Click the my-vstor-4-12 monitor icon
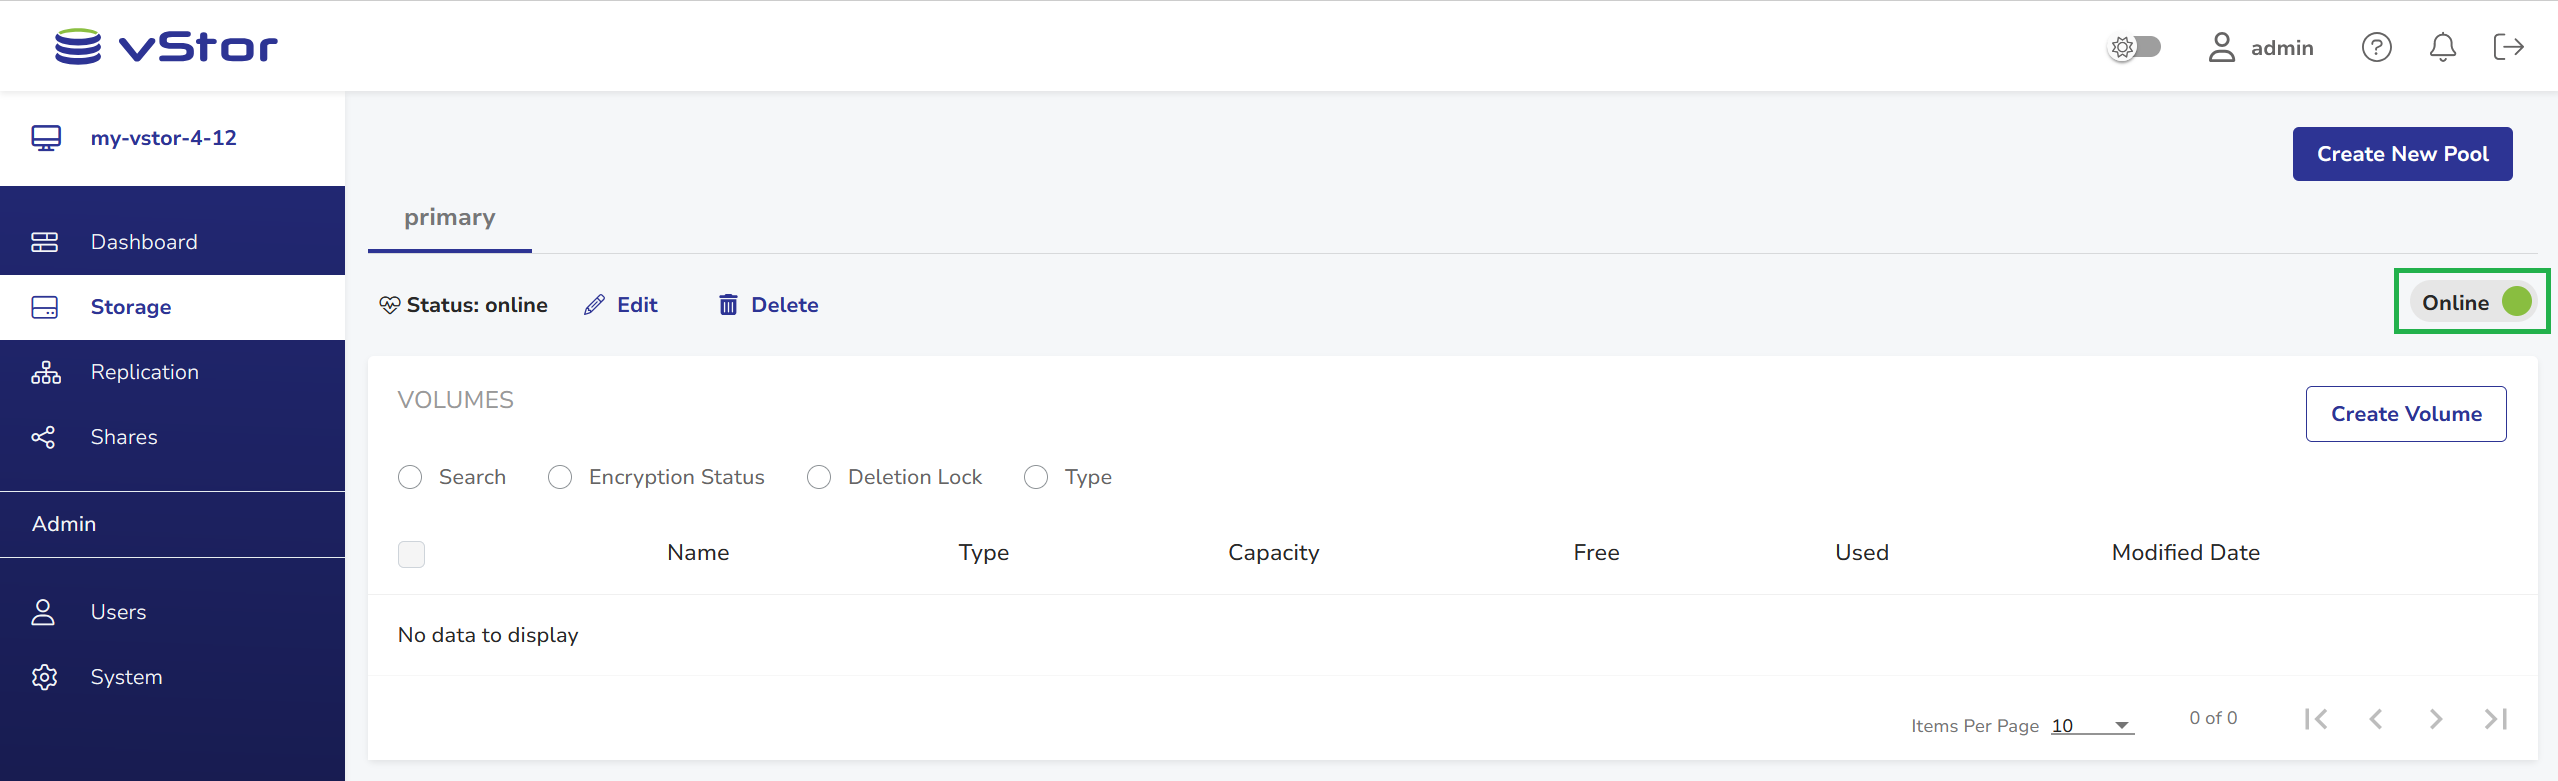 (x=46, y=138)
